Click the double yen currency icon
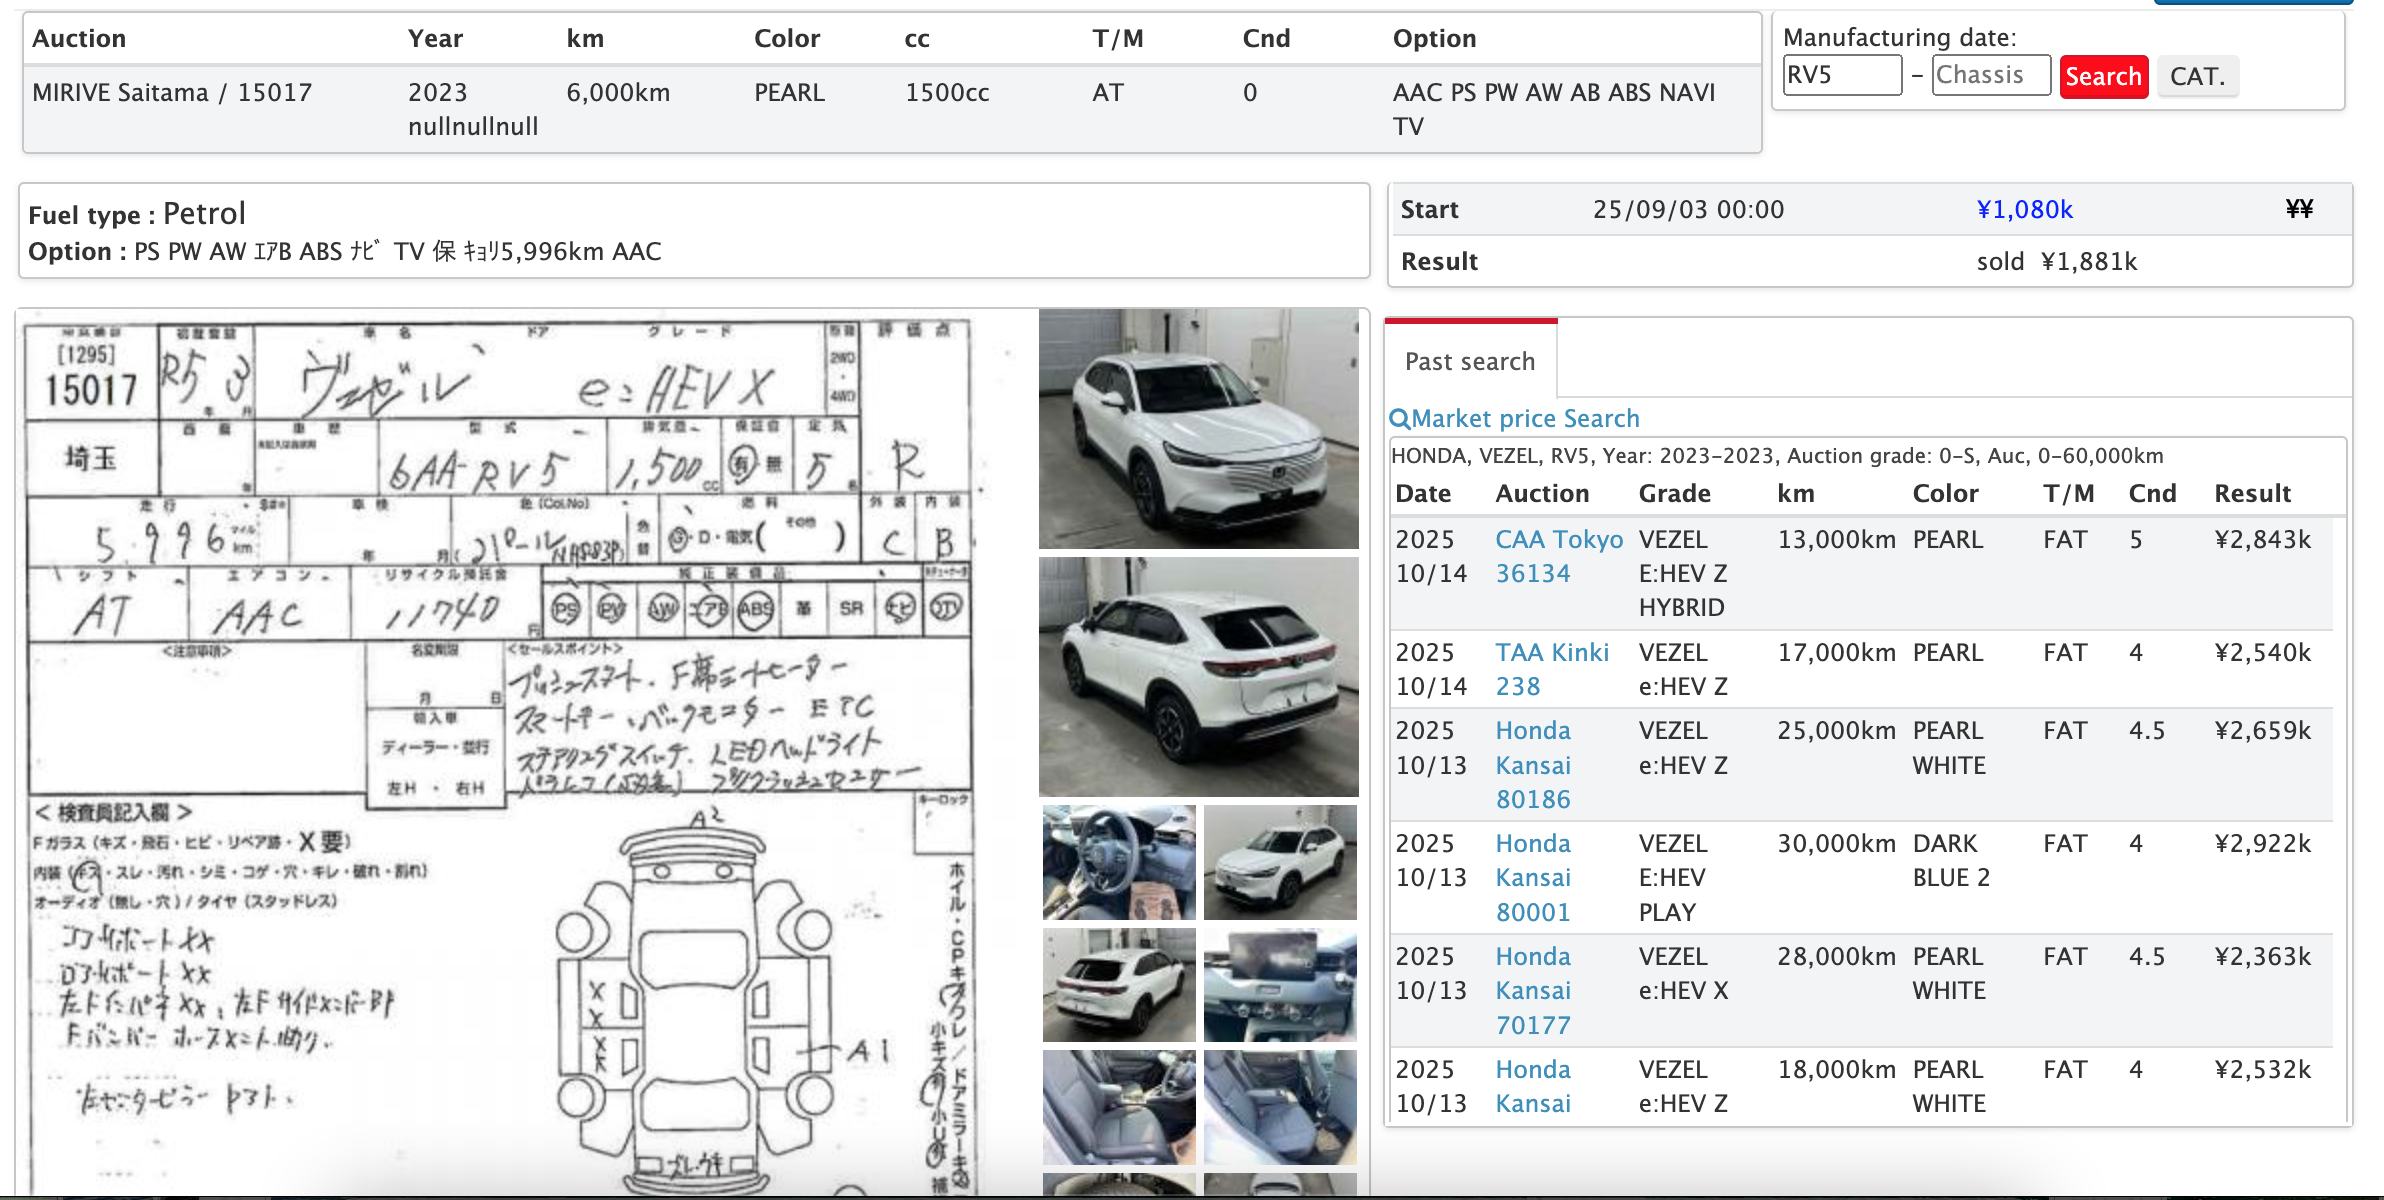 tap(2299, 209)
